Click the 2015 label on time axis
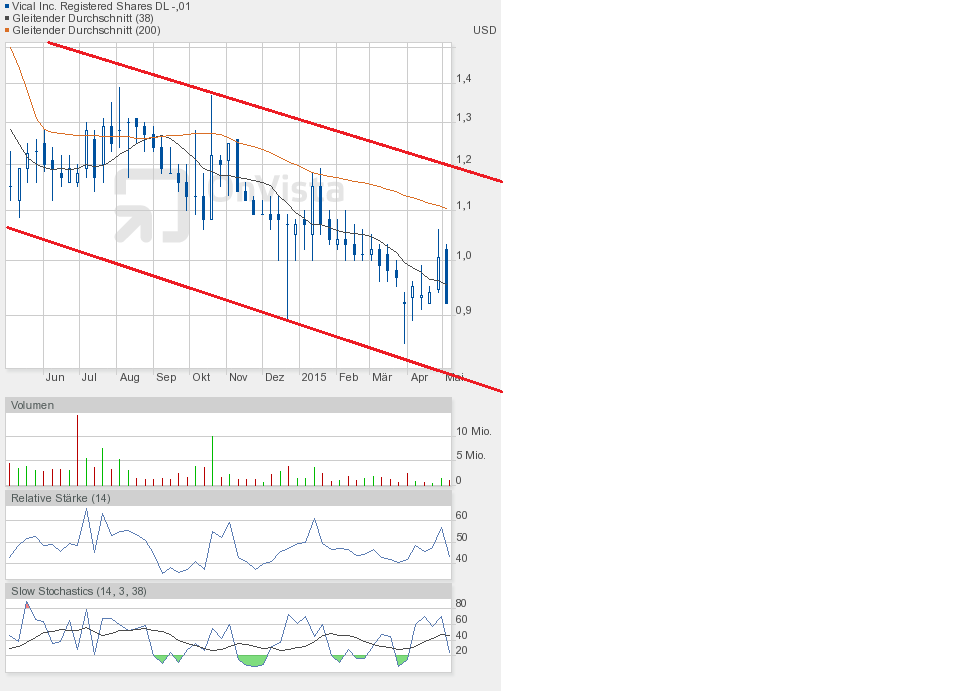The width and height of the screenshot is (960, 691). [x=314, y=377]
